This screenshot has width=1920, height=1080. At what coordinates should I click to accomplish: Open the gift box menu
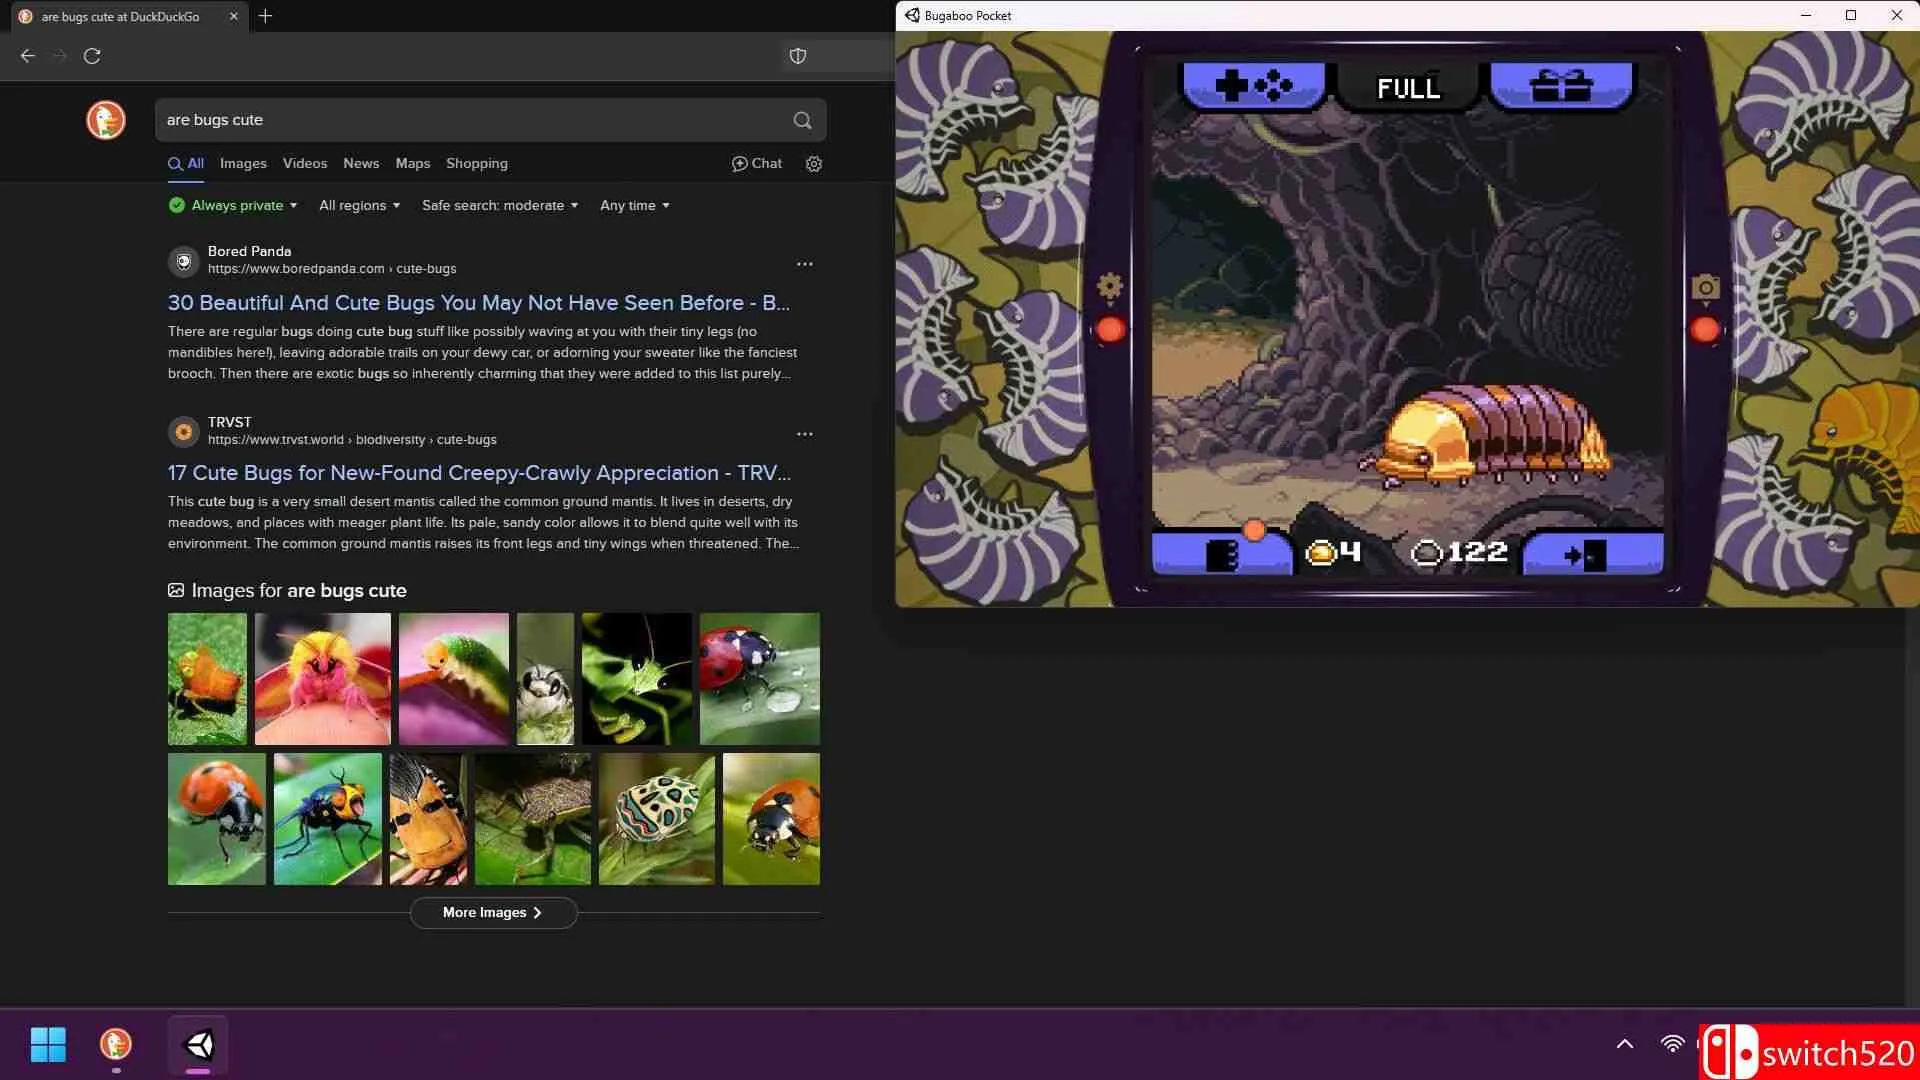coord(1560,86)
